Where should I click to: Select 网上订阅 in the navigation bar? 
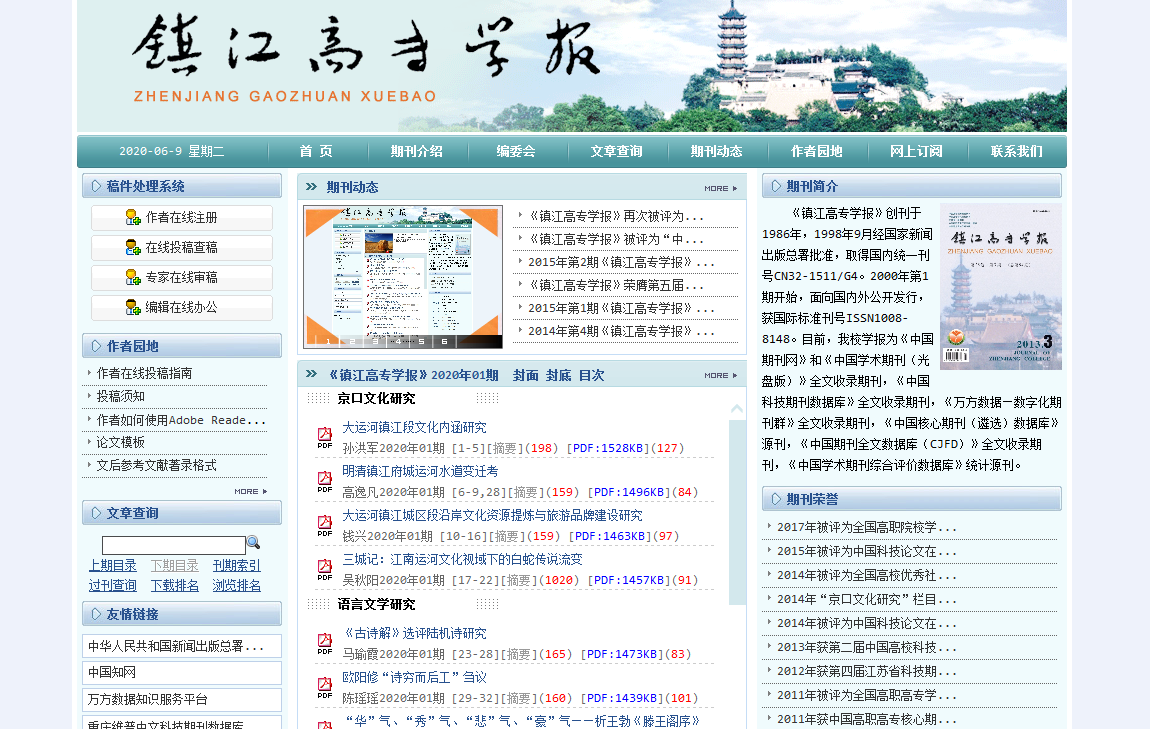916,152
